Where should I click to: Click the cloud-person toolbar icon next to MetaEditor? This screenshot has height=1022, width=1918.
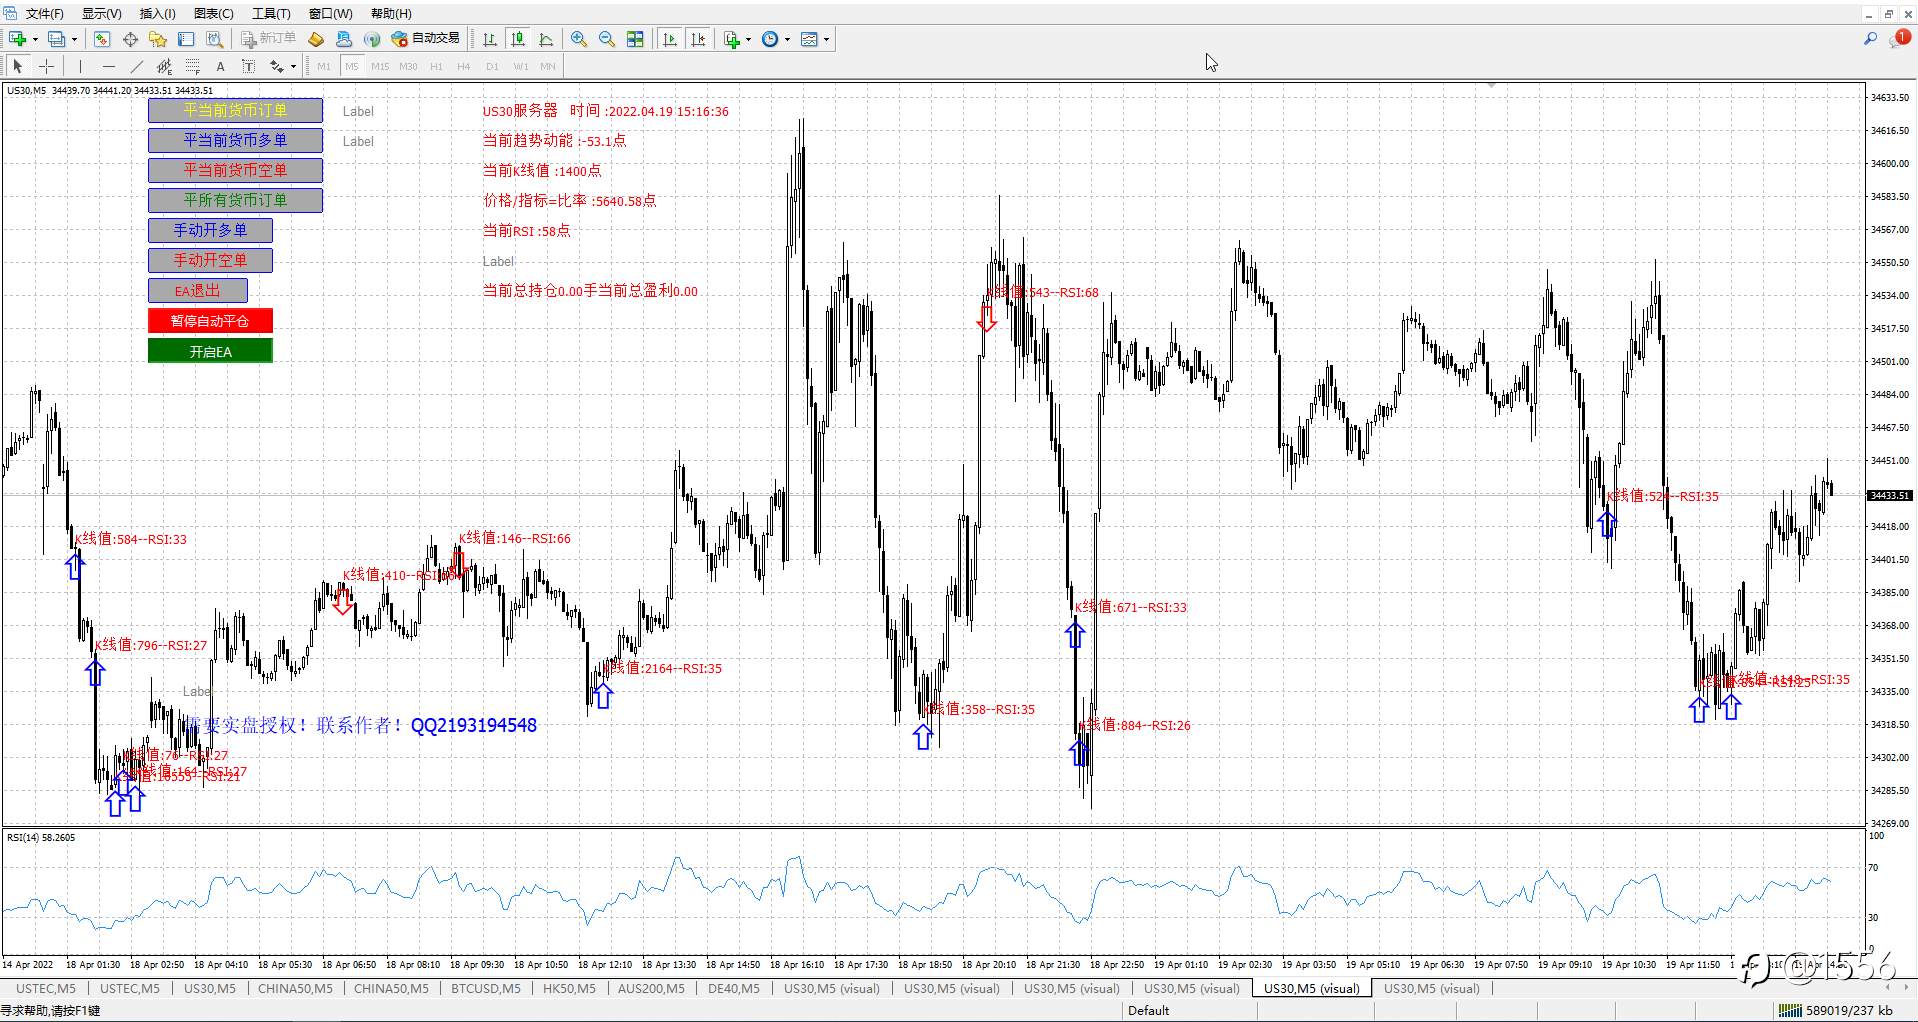pos(344,39)
